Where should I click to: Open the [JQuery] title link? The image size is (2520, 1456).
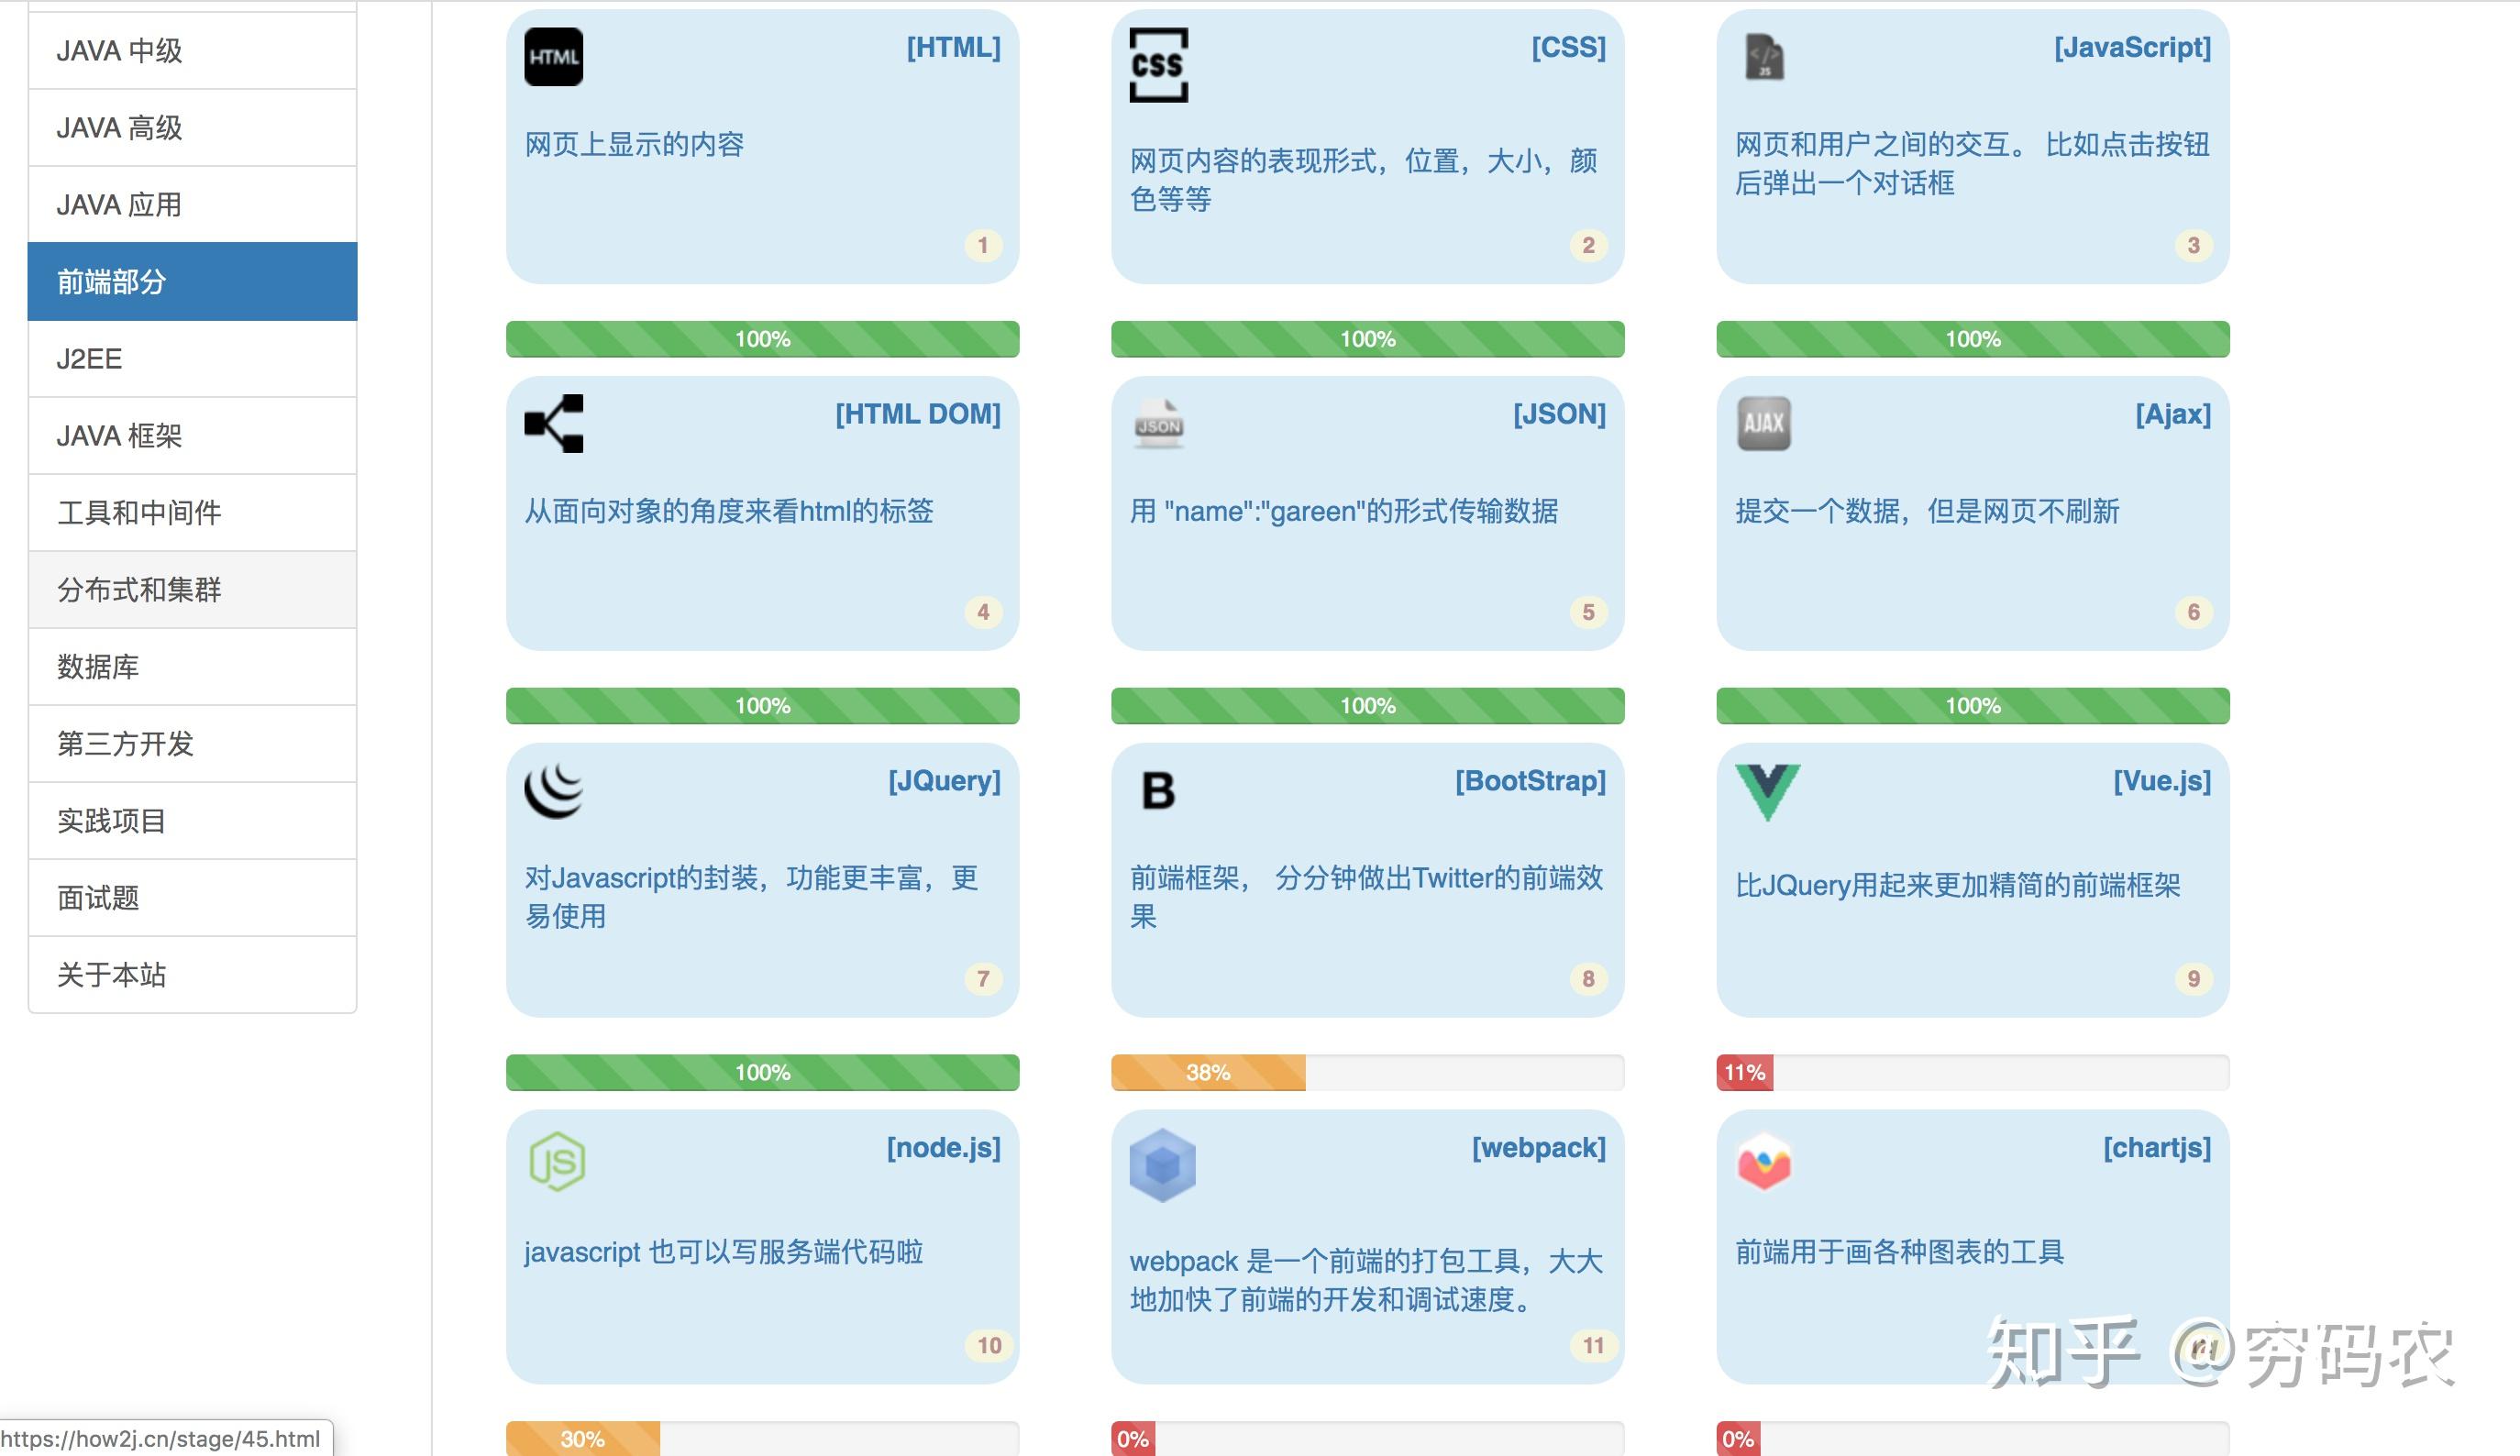pos(944,780)
